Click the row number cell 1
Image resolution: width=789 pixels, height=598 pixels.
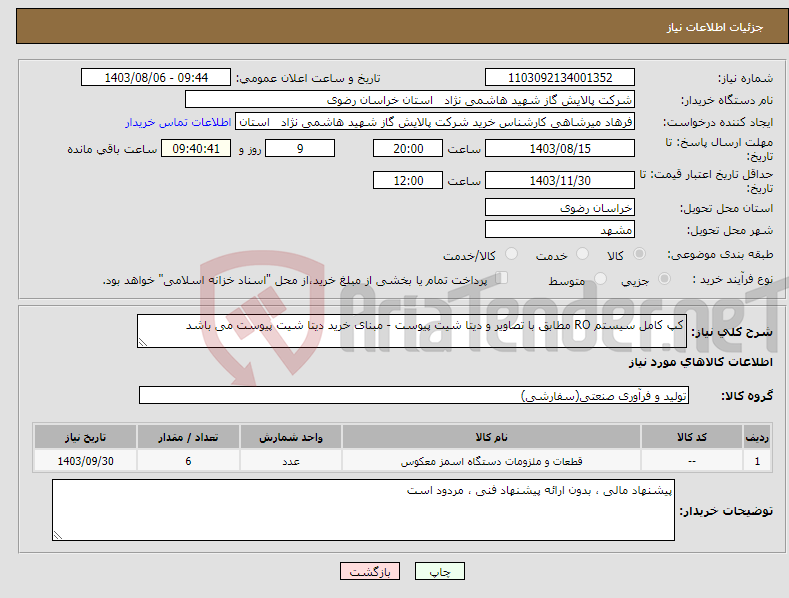[x=757, y=461]
